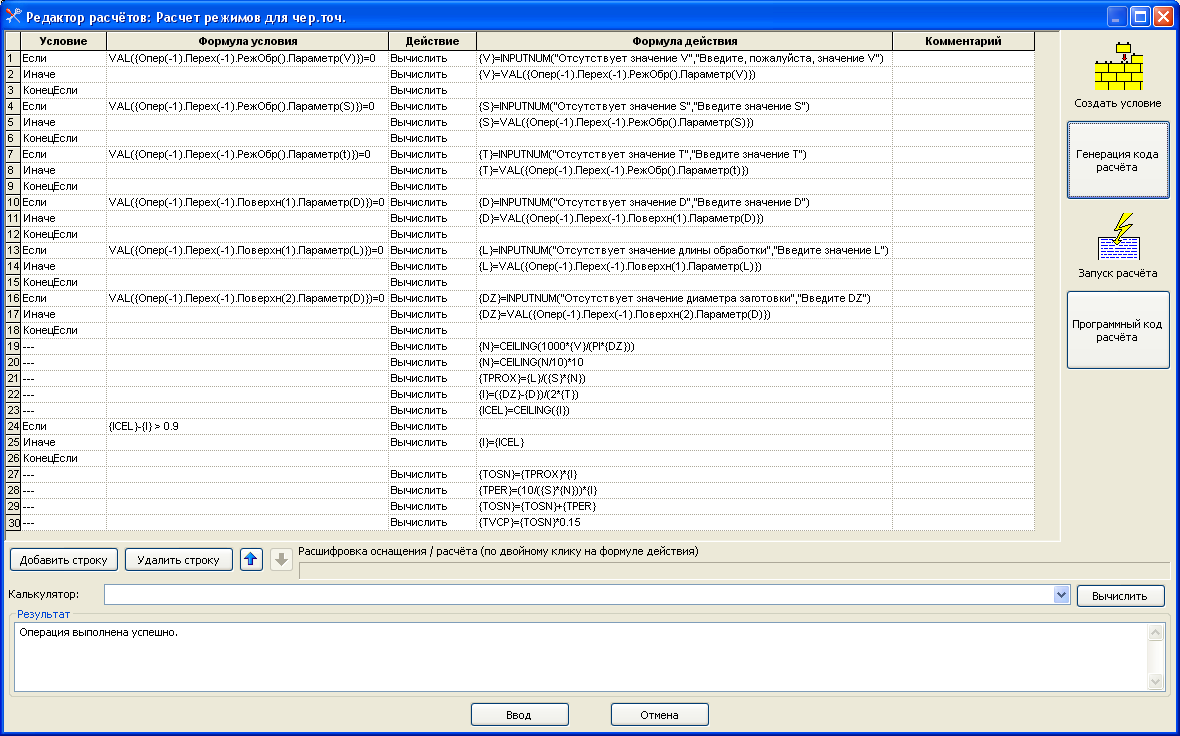Click 'Добавить строку' button

coord(64,560)
